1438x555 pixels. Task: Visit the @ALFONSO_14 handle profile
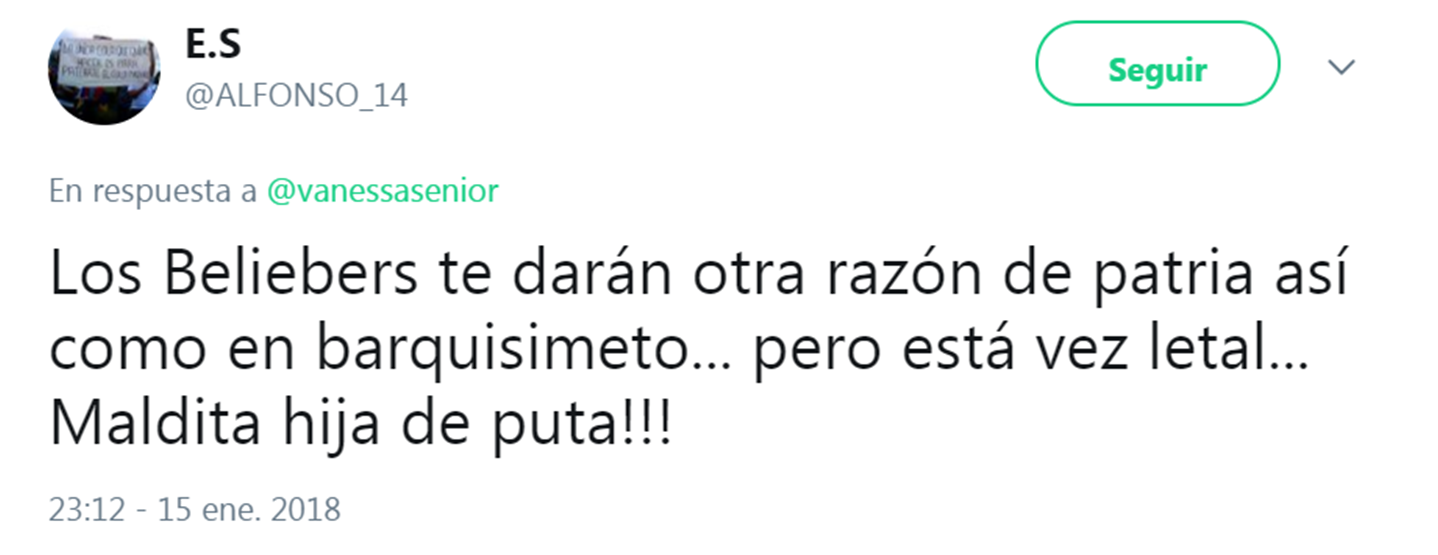tap(296, 97)
